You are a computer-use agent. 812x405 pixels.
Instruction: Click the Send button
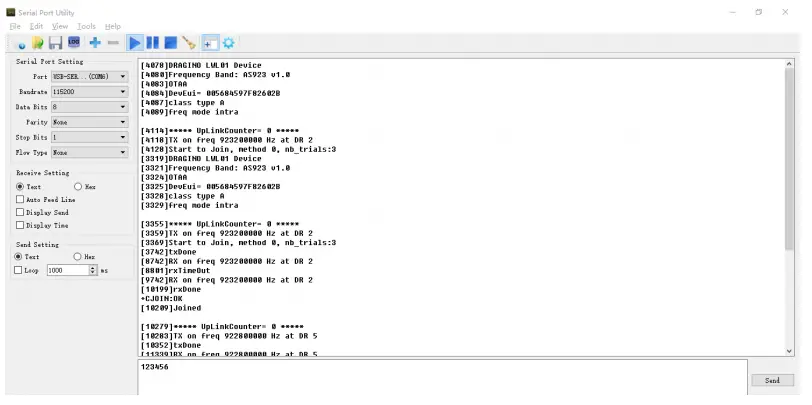click(x=772, y=380)
